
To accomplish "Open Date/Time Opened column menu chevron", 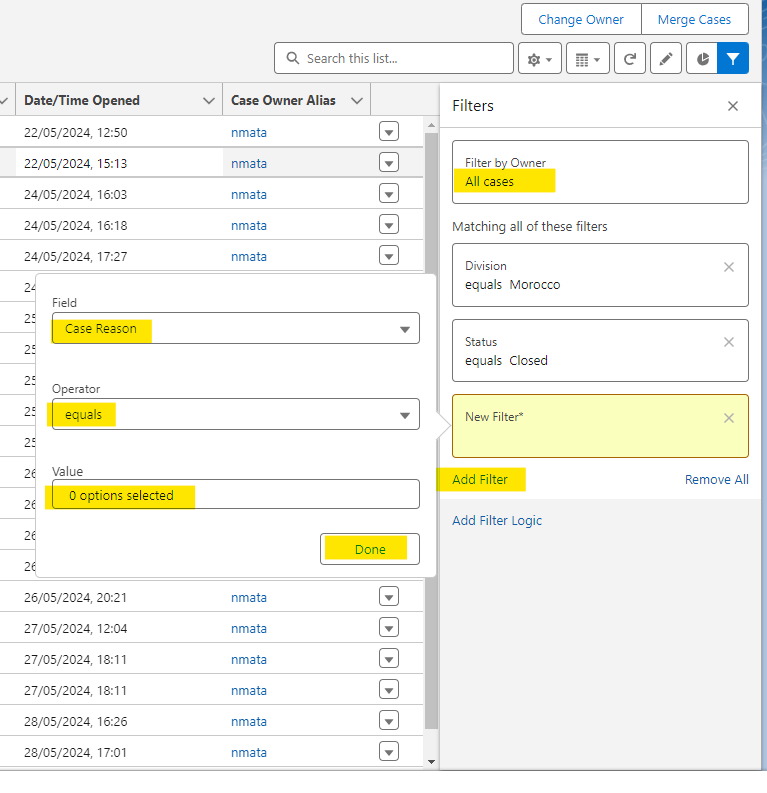I will click(x=209, y=101).
